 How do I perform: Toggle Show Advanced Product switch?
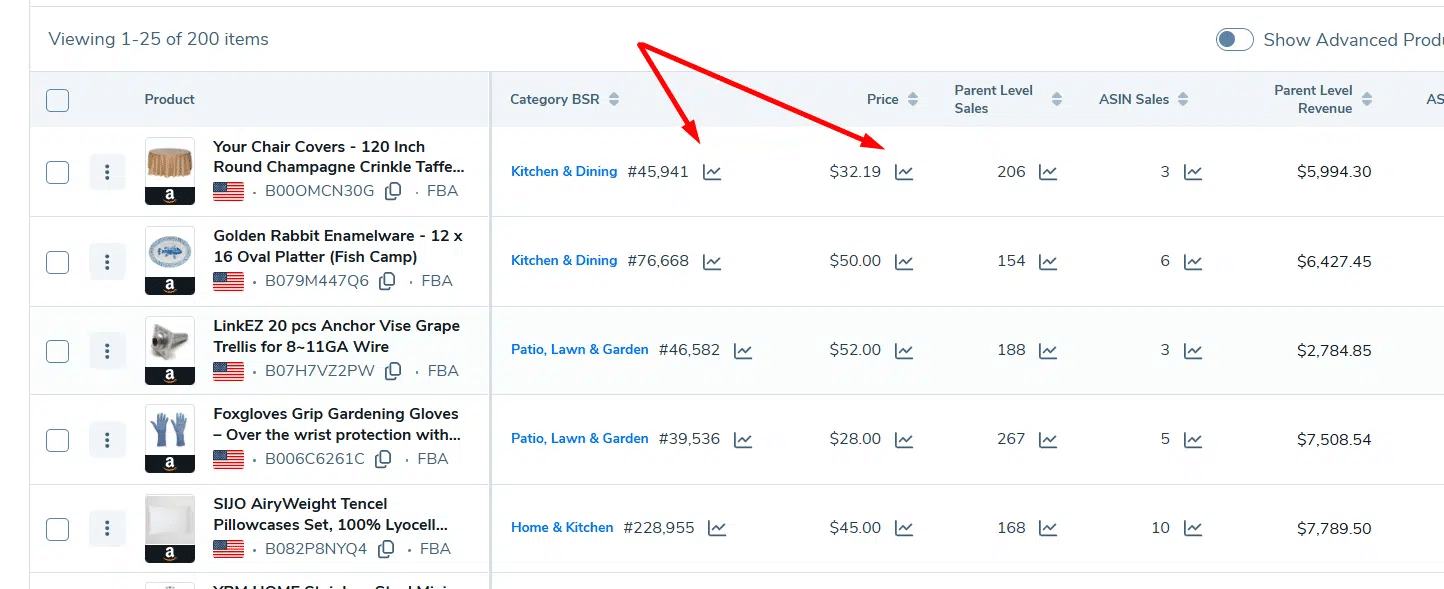coord(1234,40)
